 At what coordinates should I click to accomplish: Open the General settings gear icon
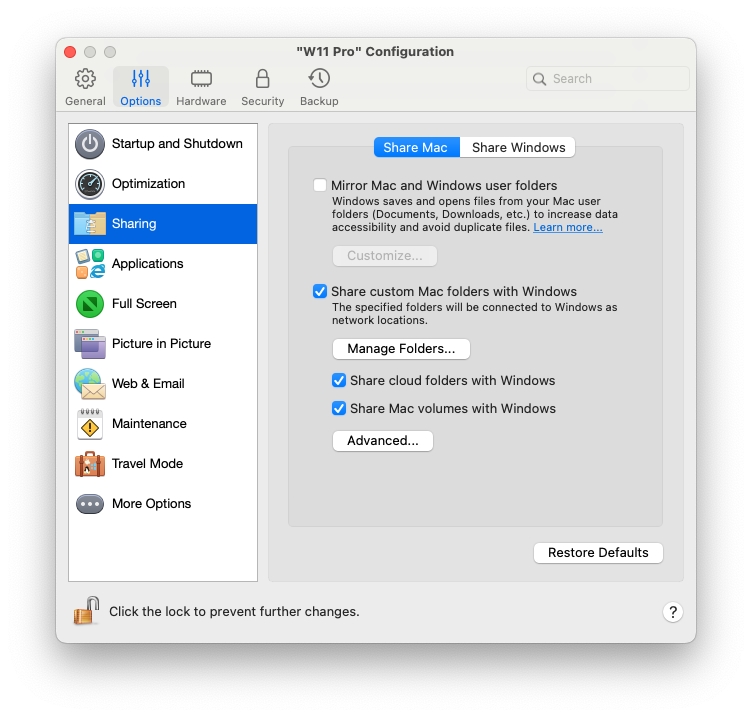click(x=85, y=79)
